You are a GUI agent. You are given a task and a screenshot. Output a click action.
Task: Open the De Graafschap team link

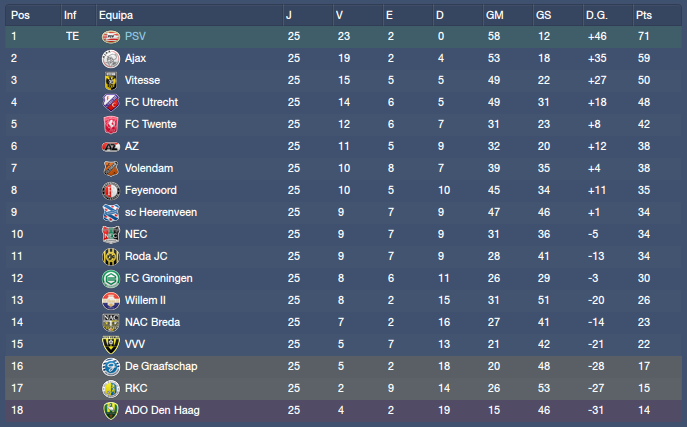155,366
